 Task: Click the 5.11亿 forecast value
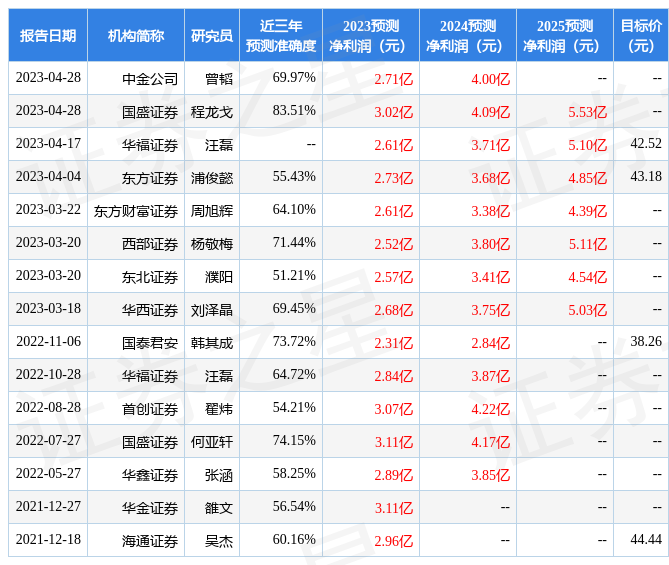coord(588,244)
